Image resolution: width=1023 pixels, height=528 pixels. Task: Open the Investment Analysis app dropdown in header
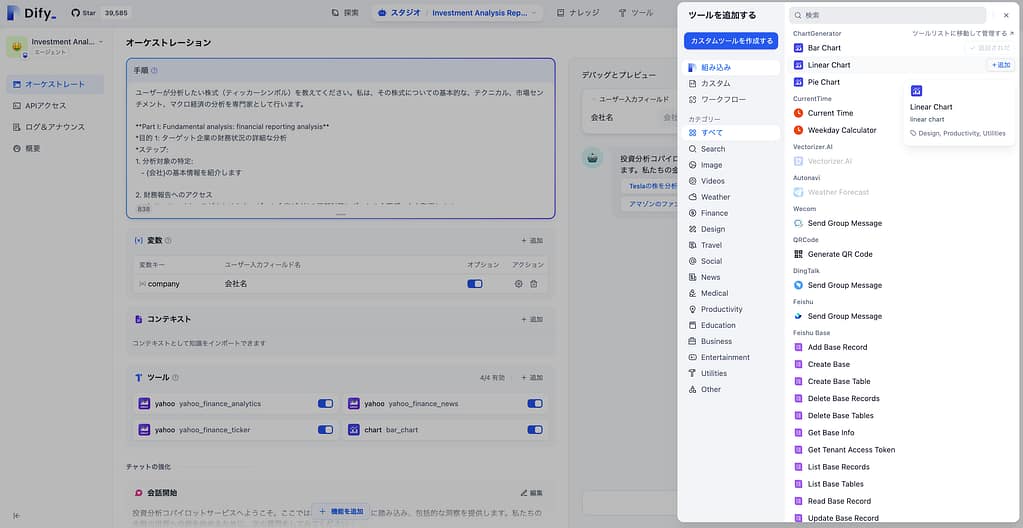click(x=536, y=13)
